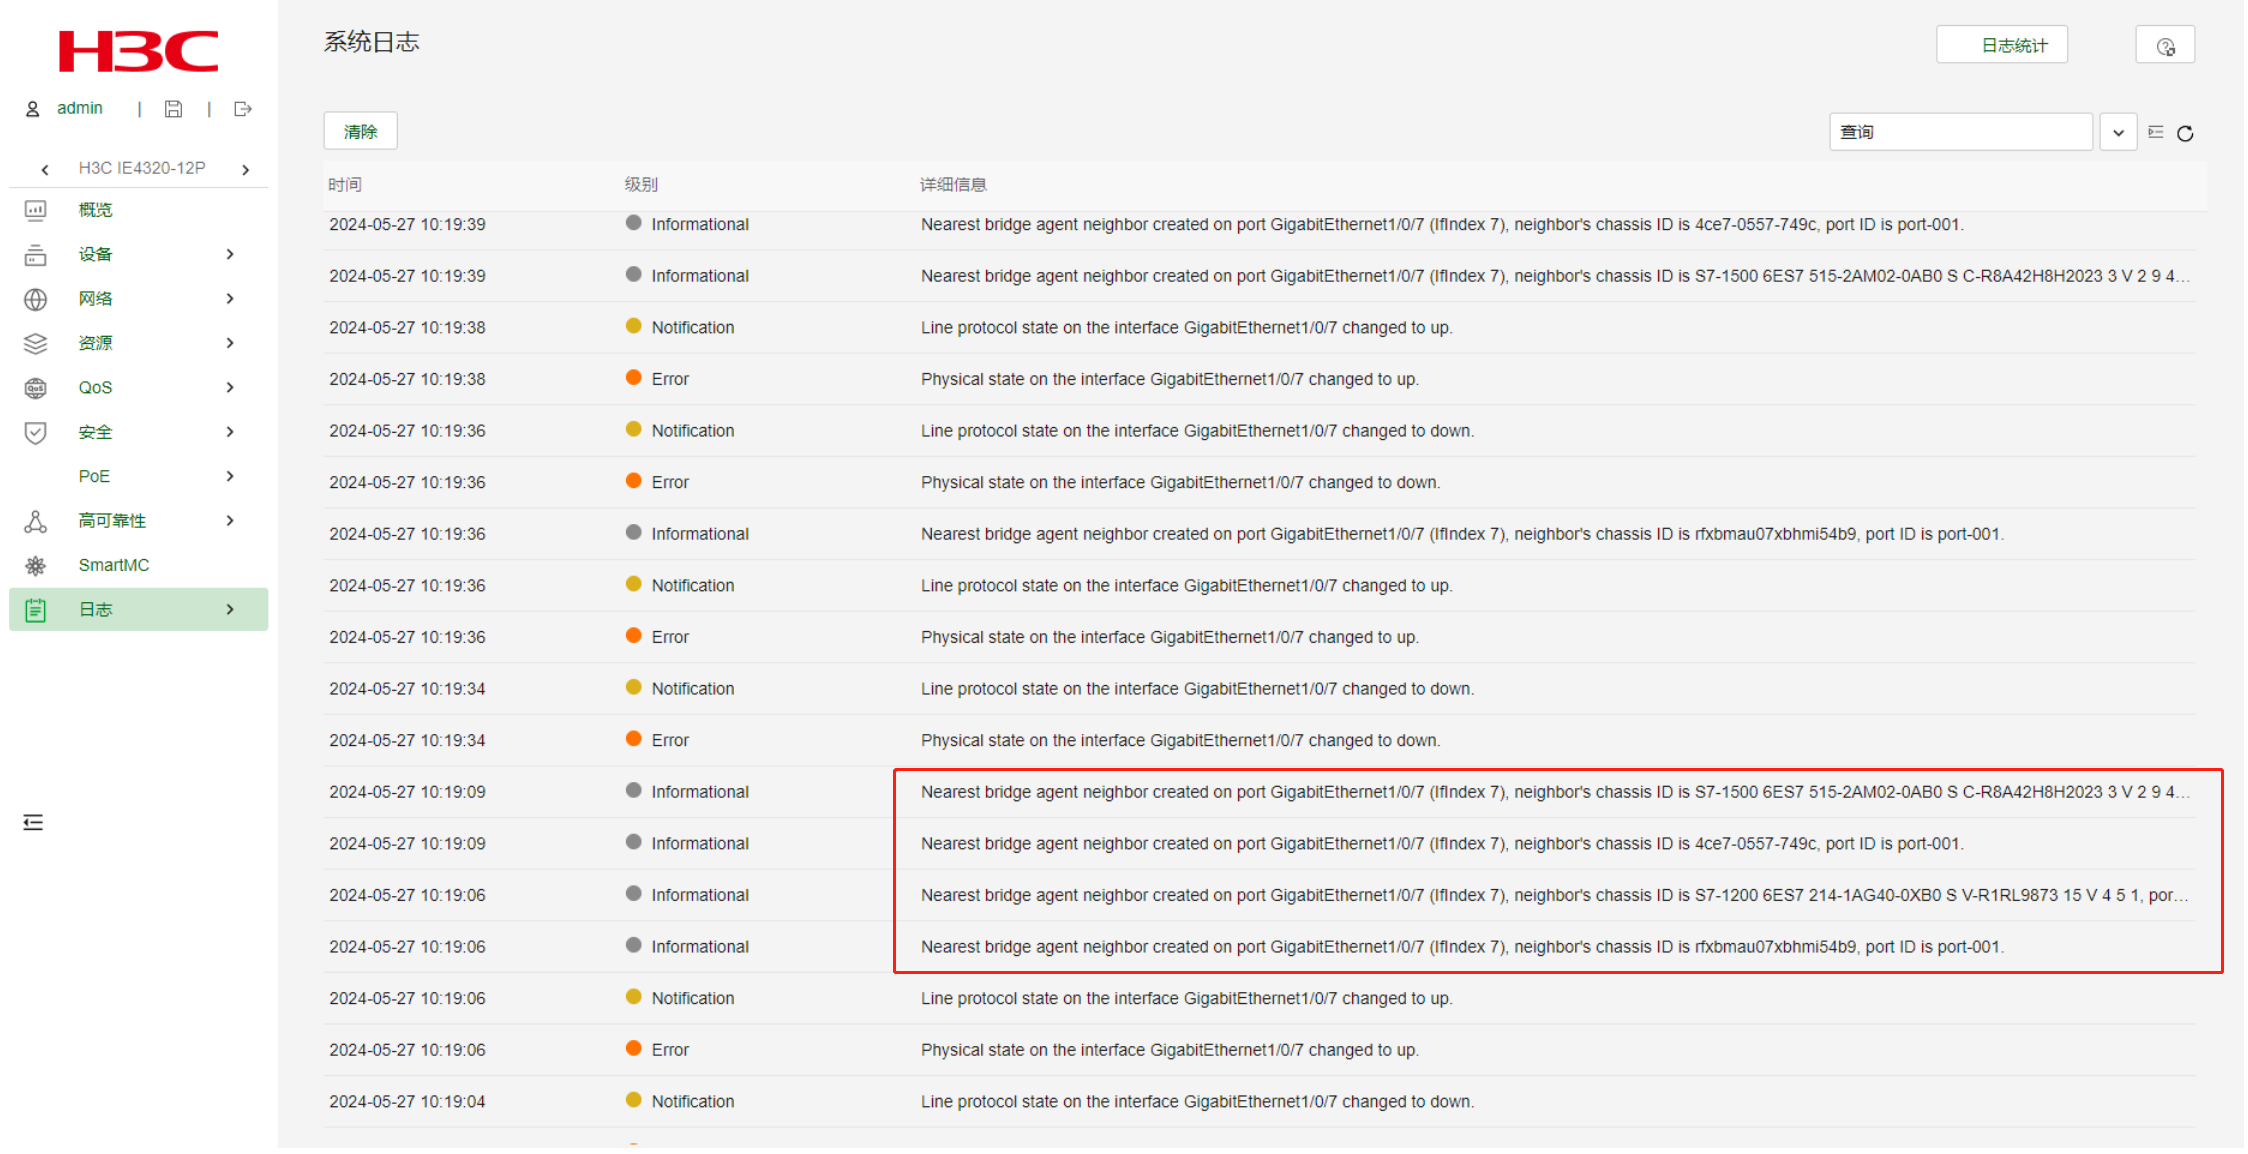
Task: Open the SmartMC menu item
Action: [x=113, y=565]
